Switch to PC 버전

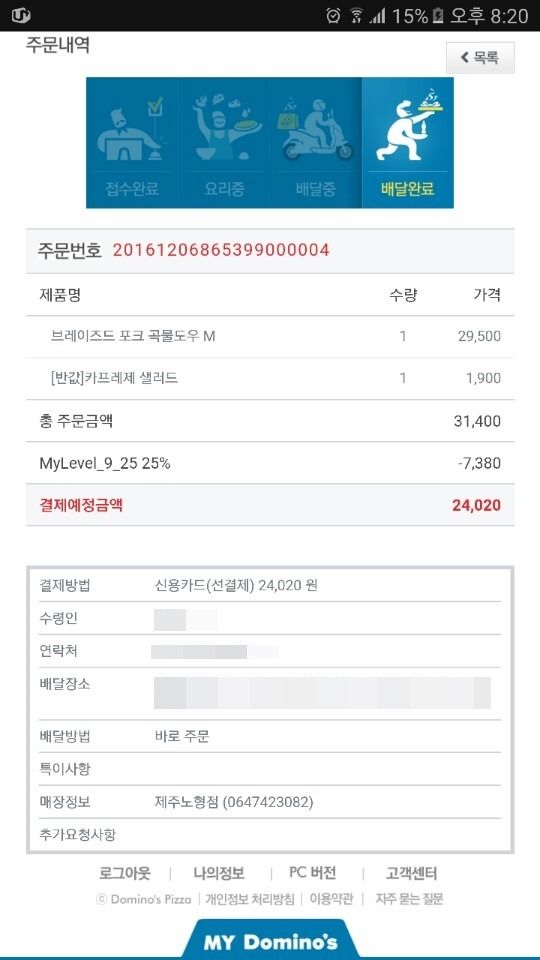(312, 873)
